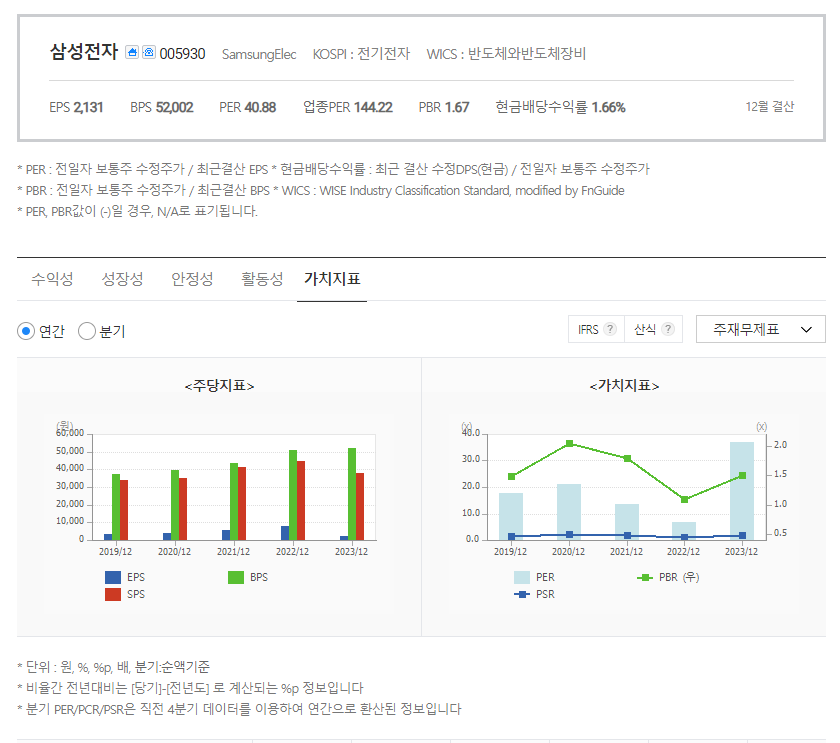This screenshot has width=840, height=743.
Task: Open the 주재무제표 dropdown
Action: [x=761, y=329]
